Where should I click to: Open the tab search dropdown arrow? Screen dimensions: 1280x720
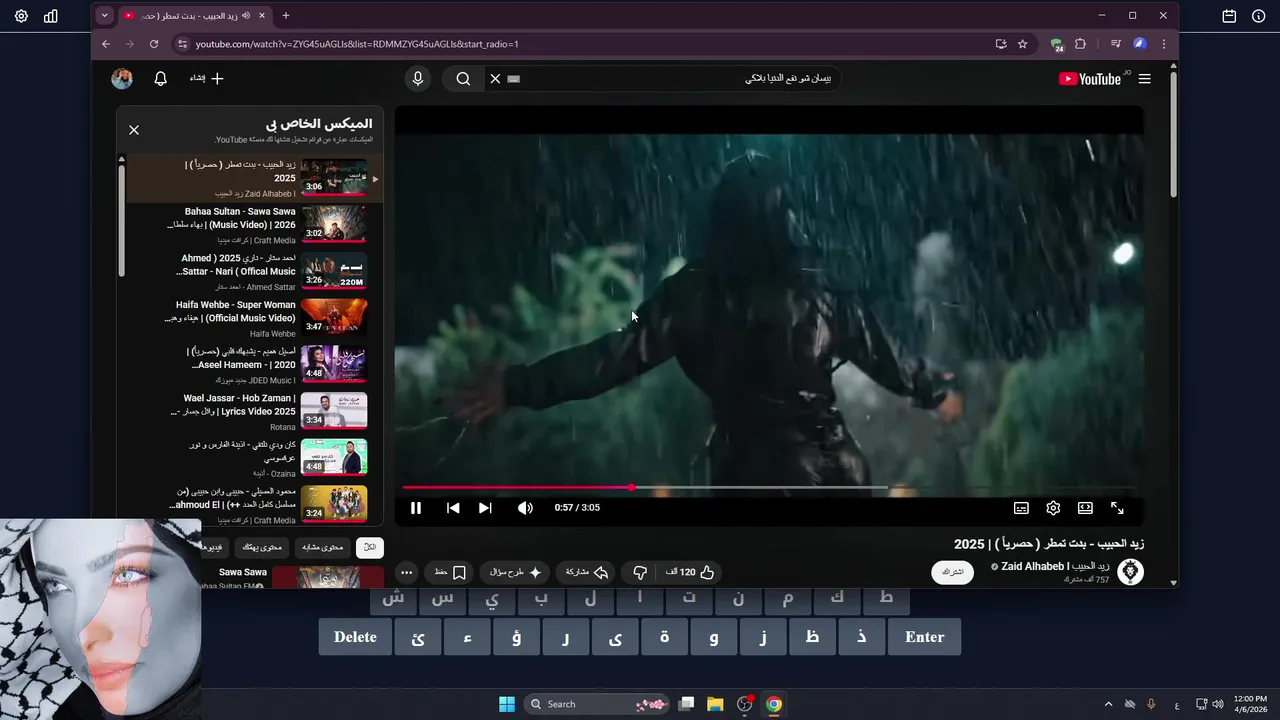coord(104,16)
